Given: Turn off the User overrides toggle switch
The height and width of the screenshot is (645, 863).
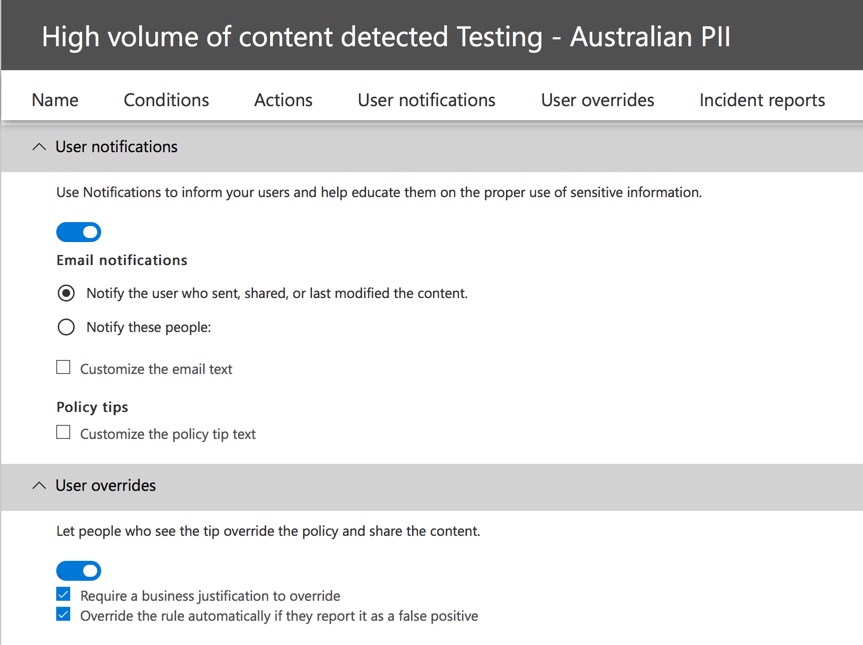Looking at the screenshot, I should pos(78,570).
